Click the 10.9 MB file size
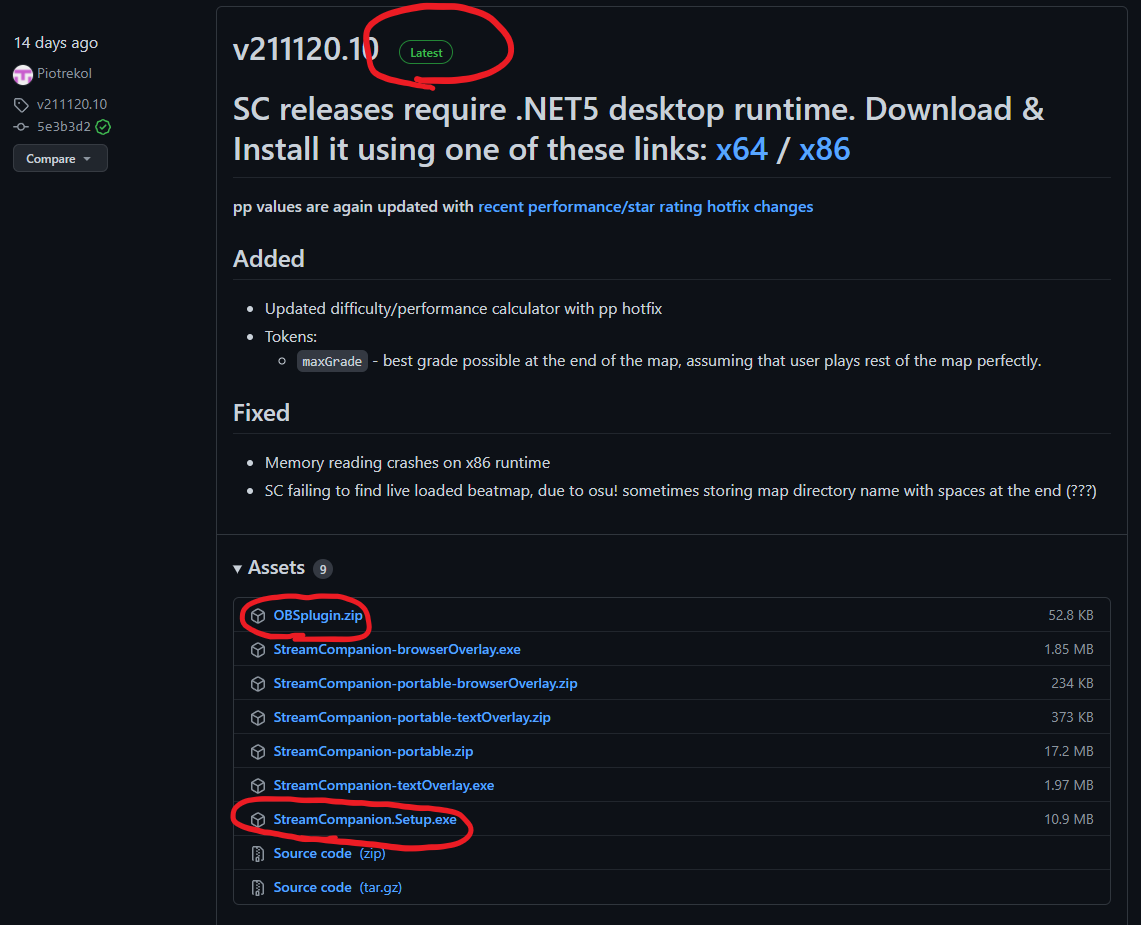 click(1068, 819)
